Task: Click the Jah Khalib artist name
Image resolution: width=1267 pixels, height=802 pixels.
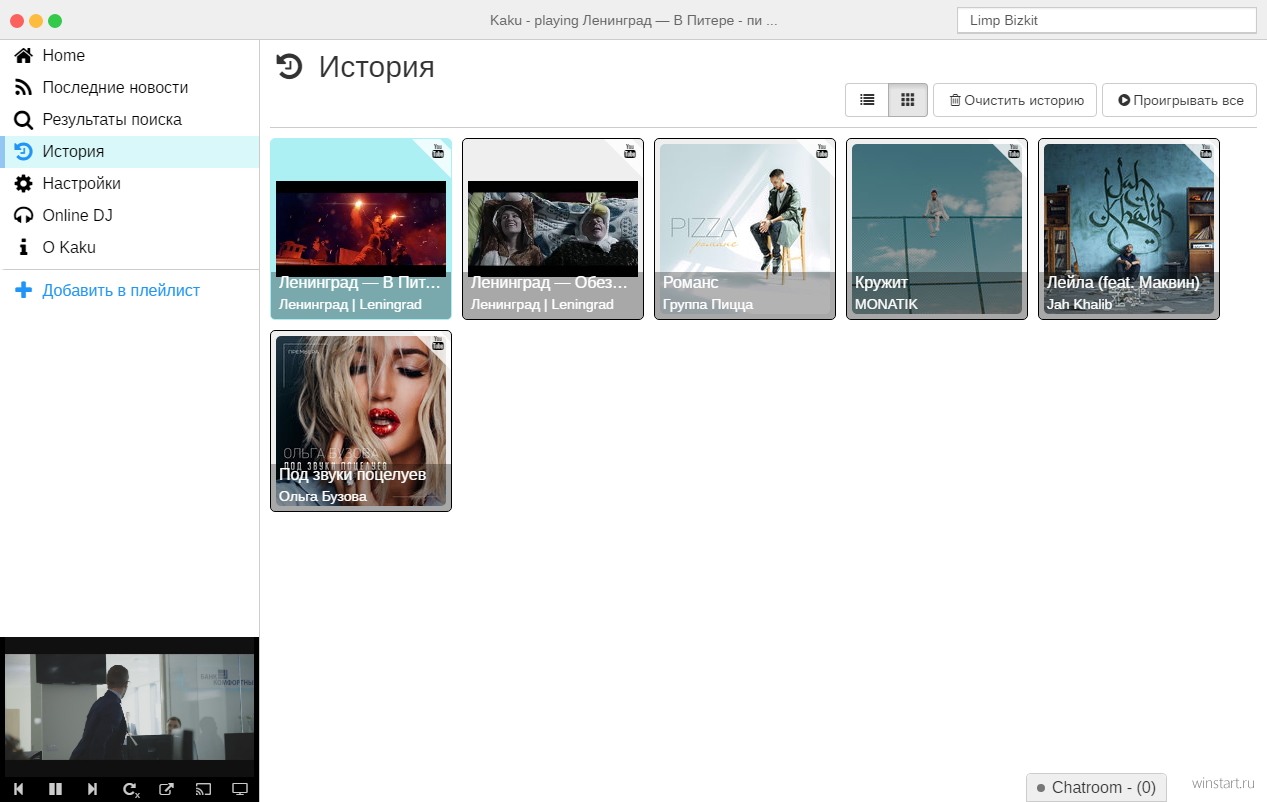Action: click(1079, 304)
